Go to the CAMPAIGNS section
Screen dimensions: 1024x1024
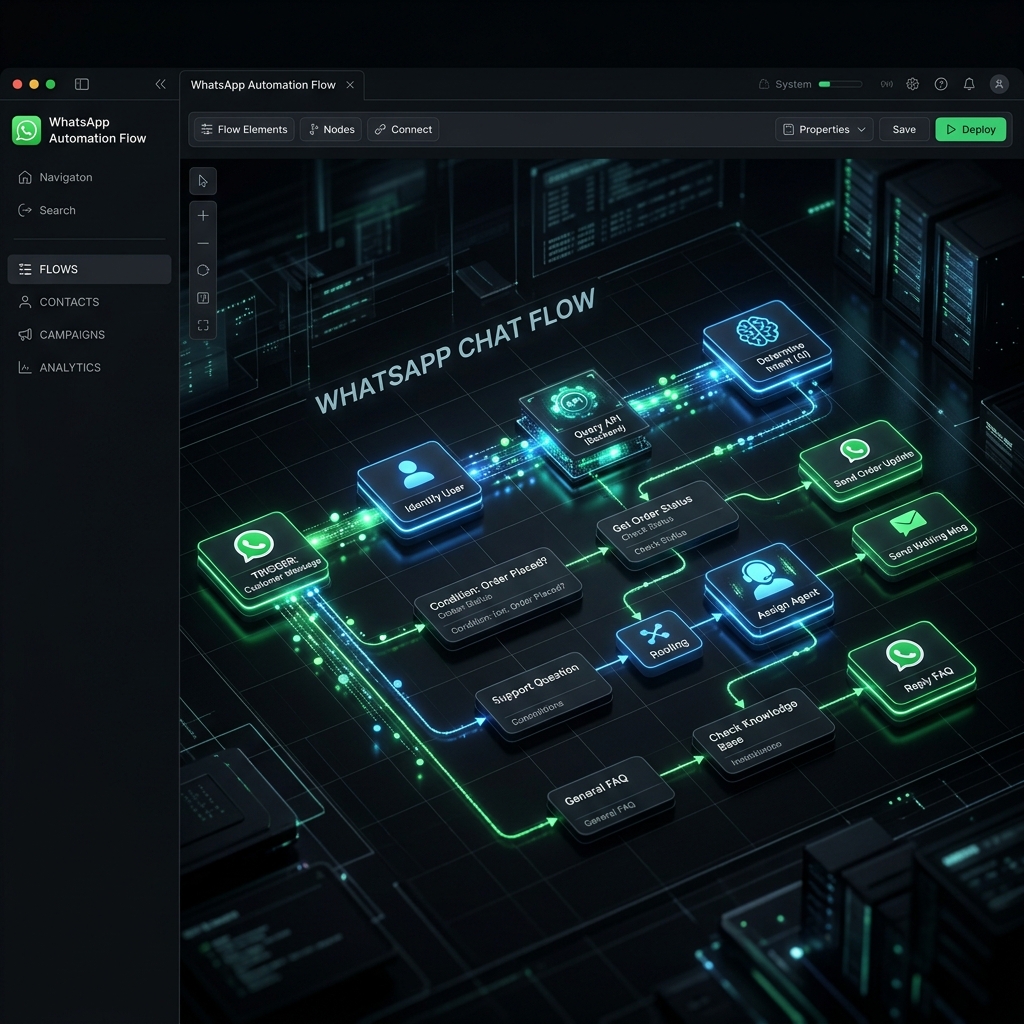click(61, 334)
